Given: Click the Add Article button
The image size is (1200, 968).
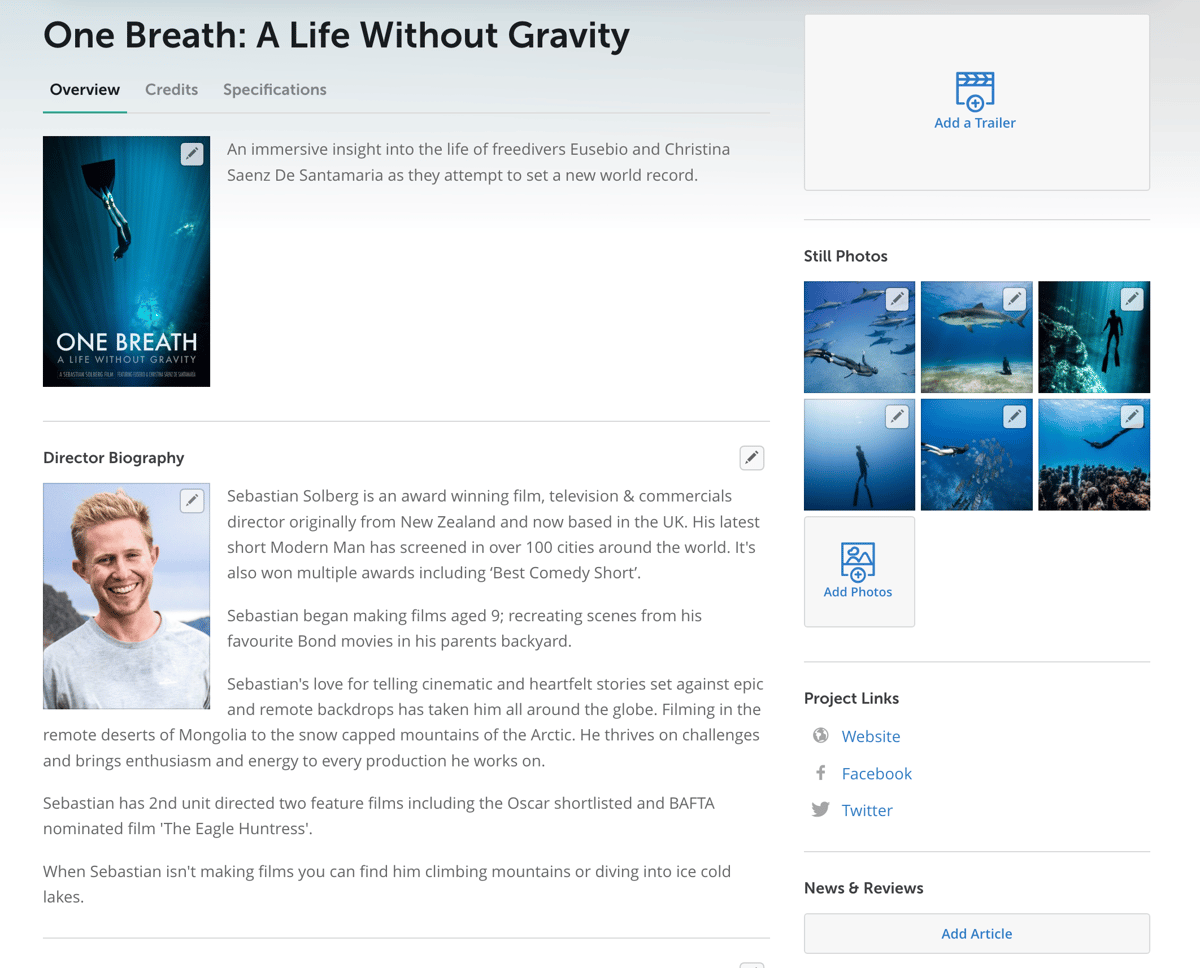Looking at the screenshot, I should tap(977, 933).
